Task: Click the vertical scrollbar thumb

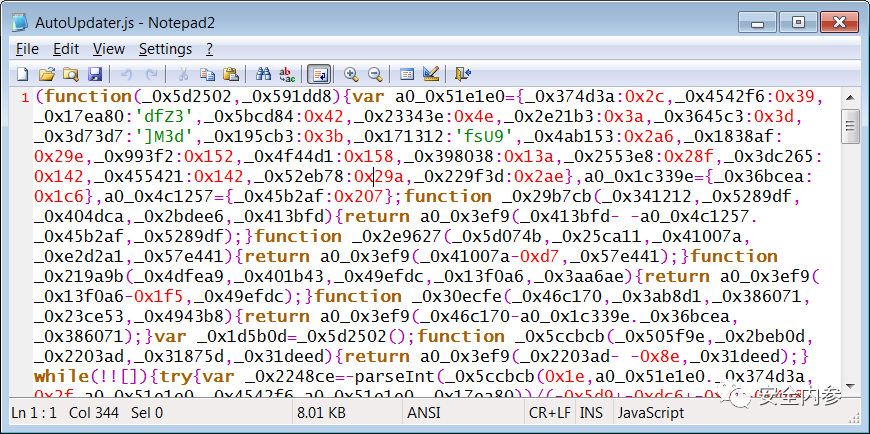Action: (x=849, y=127)
